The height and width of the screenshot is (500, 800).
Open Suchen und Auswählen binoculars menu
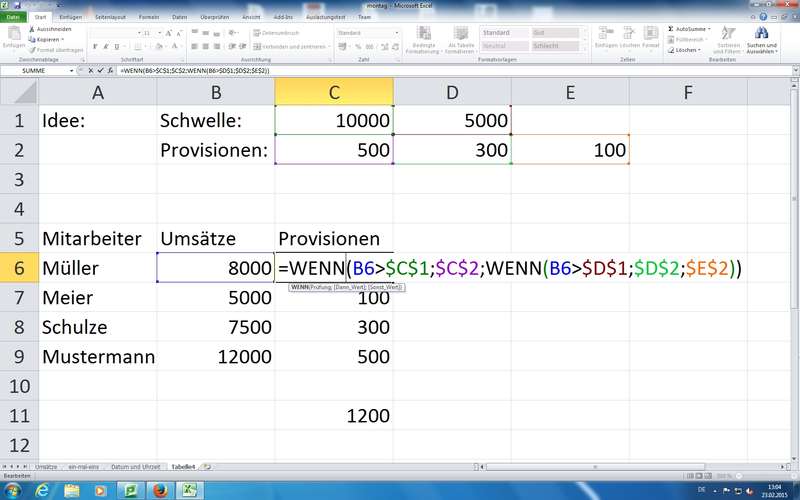762,40
